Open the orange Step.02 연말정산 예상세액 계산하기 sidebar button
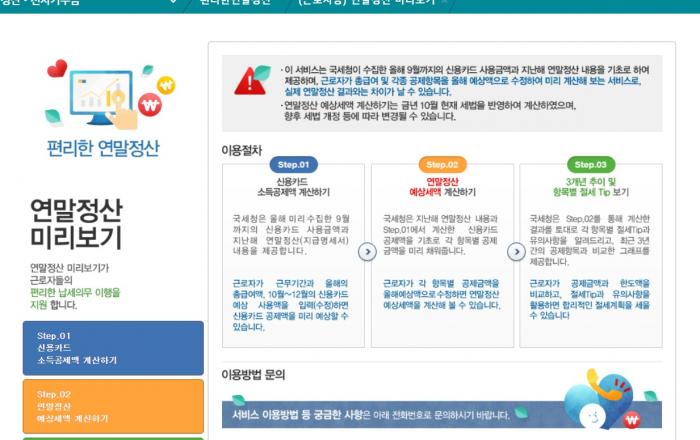 pyautogui.click(x=113, y=406)
